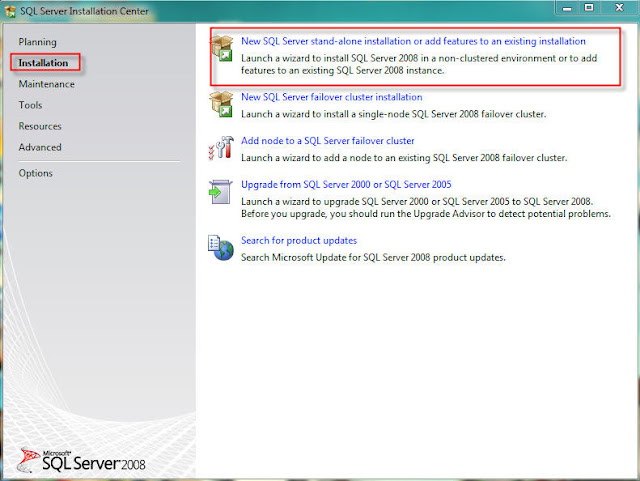Click text 'Launch a wizard to install SQL Server 2008 in a non-clustered environment'
This screenshot has height=481, width=640.
(398, 58)
